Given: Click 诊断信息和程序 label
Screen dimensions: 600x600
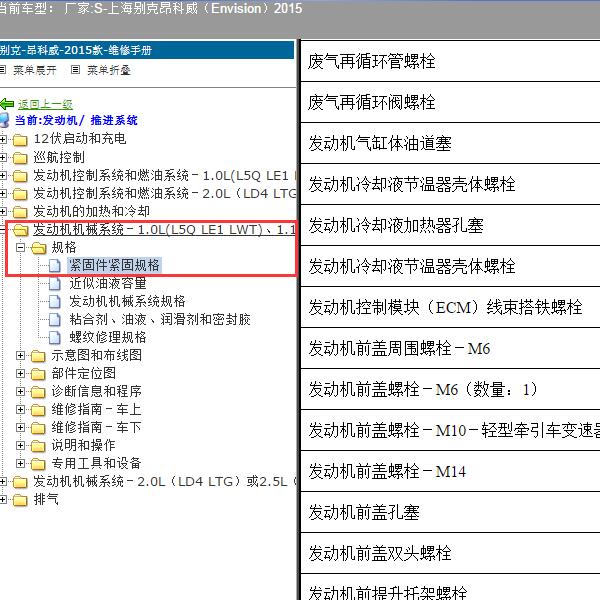Looking at the screenshot, I should click(x=96, y=391).
